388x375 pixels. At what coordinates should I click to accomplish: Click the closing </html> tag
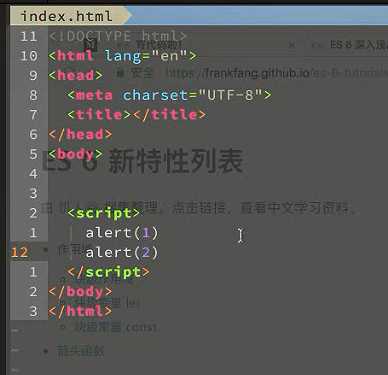[80, 311]
